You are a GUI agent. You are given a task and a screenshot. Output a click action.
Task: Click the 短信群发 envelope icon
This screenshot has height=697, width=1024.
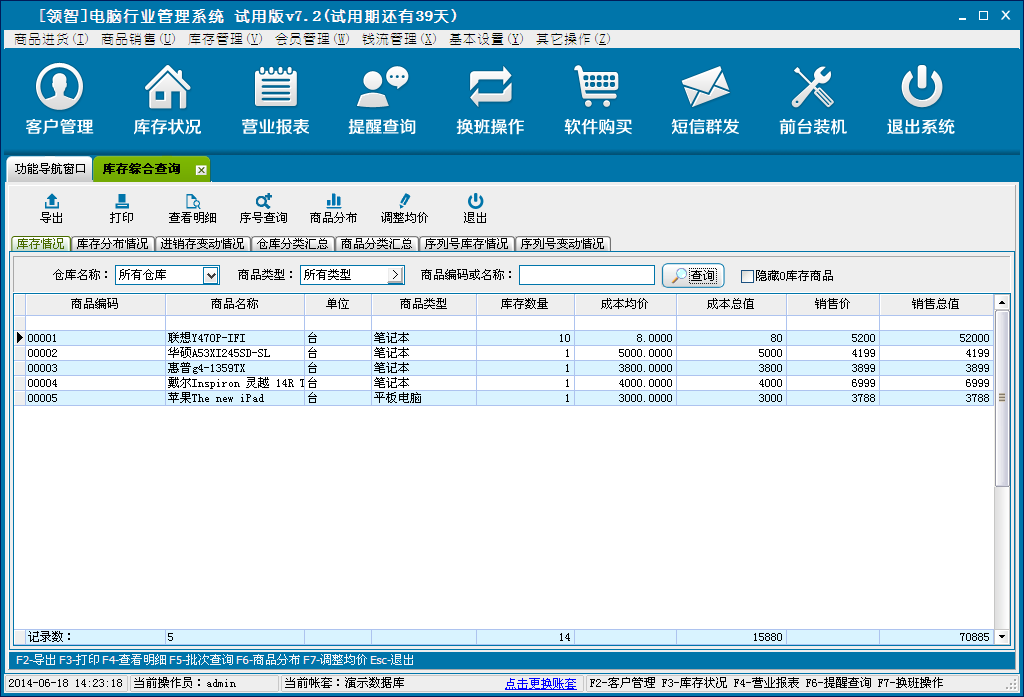click(x=705, y=88)
